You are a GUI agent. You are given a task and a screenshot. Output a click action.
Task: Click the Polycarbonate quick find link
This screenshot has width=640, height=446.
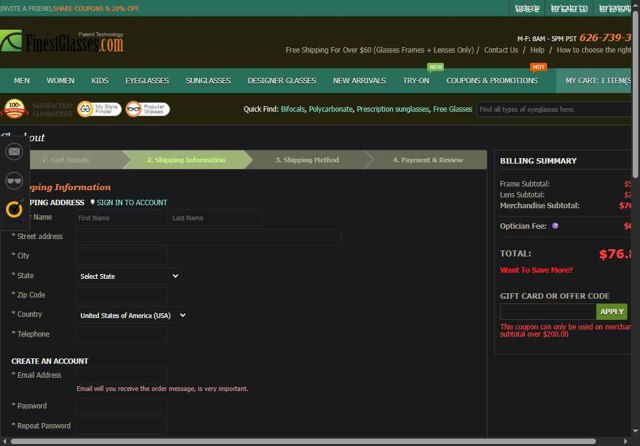point(331,109)
